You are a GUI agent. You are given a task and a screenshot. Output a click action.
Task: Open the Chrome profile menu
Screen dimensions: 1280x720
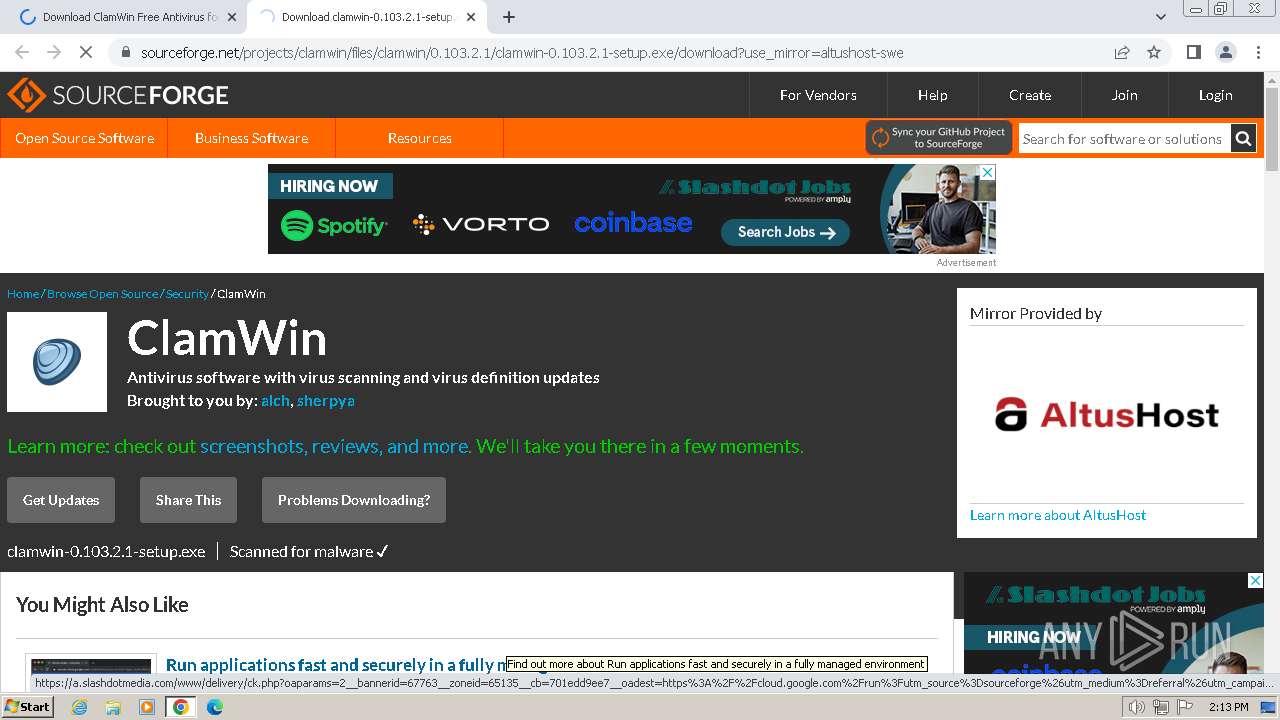(1225, 52)
